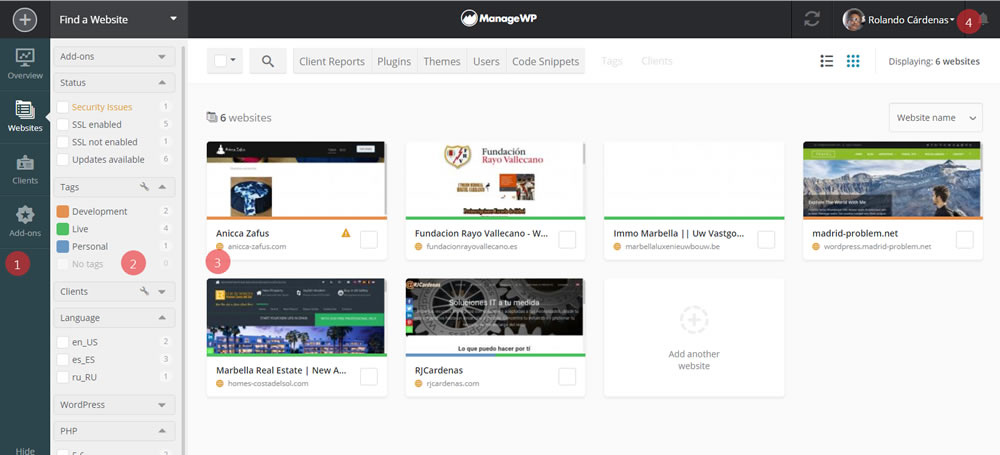Viewport: 1000px width, 455px height.
Task: Open the Add-ons sidebar section
Action: 25,221
